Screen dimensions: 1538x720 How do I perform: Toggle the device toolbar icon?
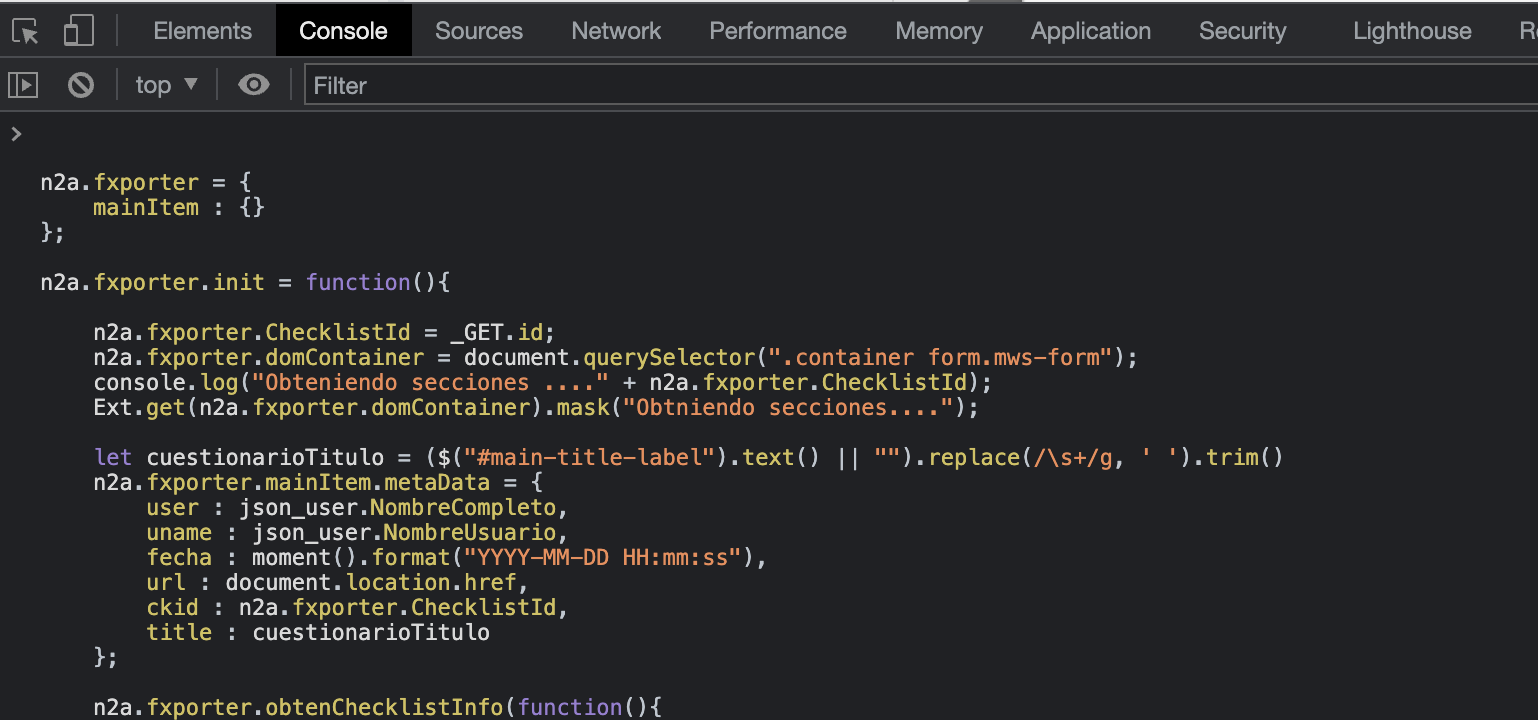78,31
